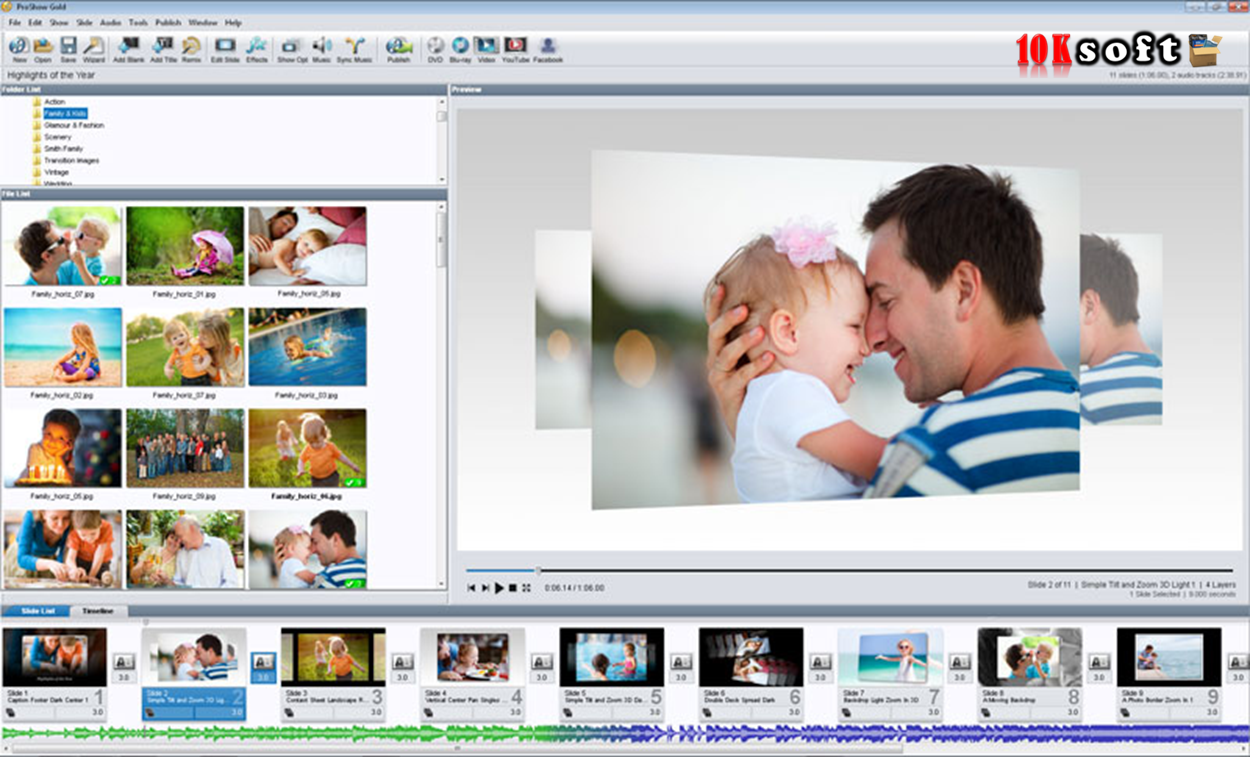
Task: Select thumbnail Family_horiz_03.jpg
Action: [x=308, y=347]
